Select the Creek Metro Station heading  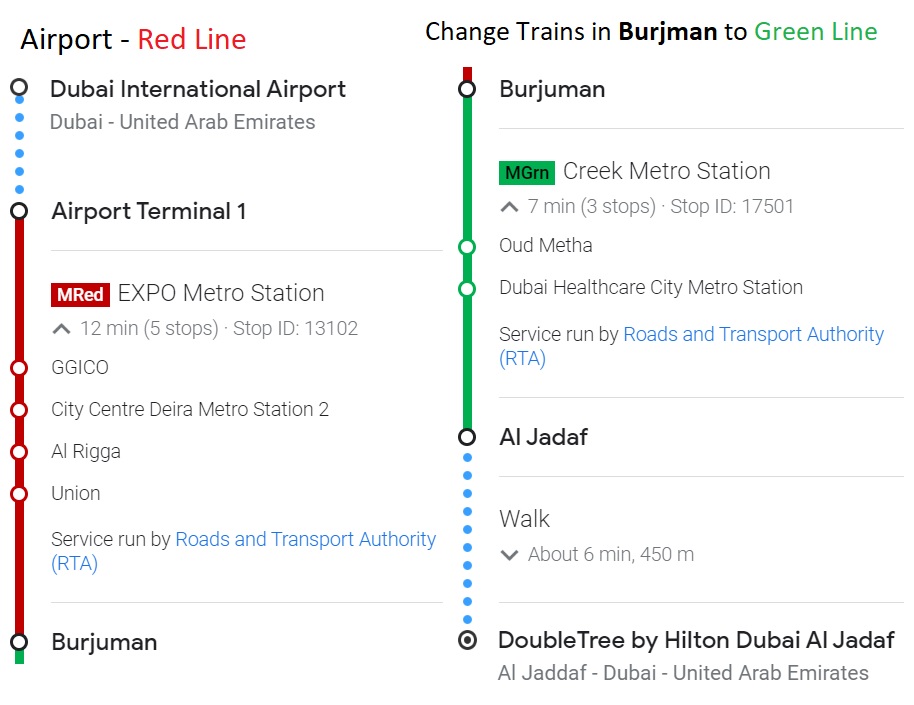pyautogui.click(x=666, y=171)
